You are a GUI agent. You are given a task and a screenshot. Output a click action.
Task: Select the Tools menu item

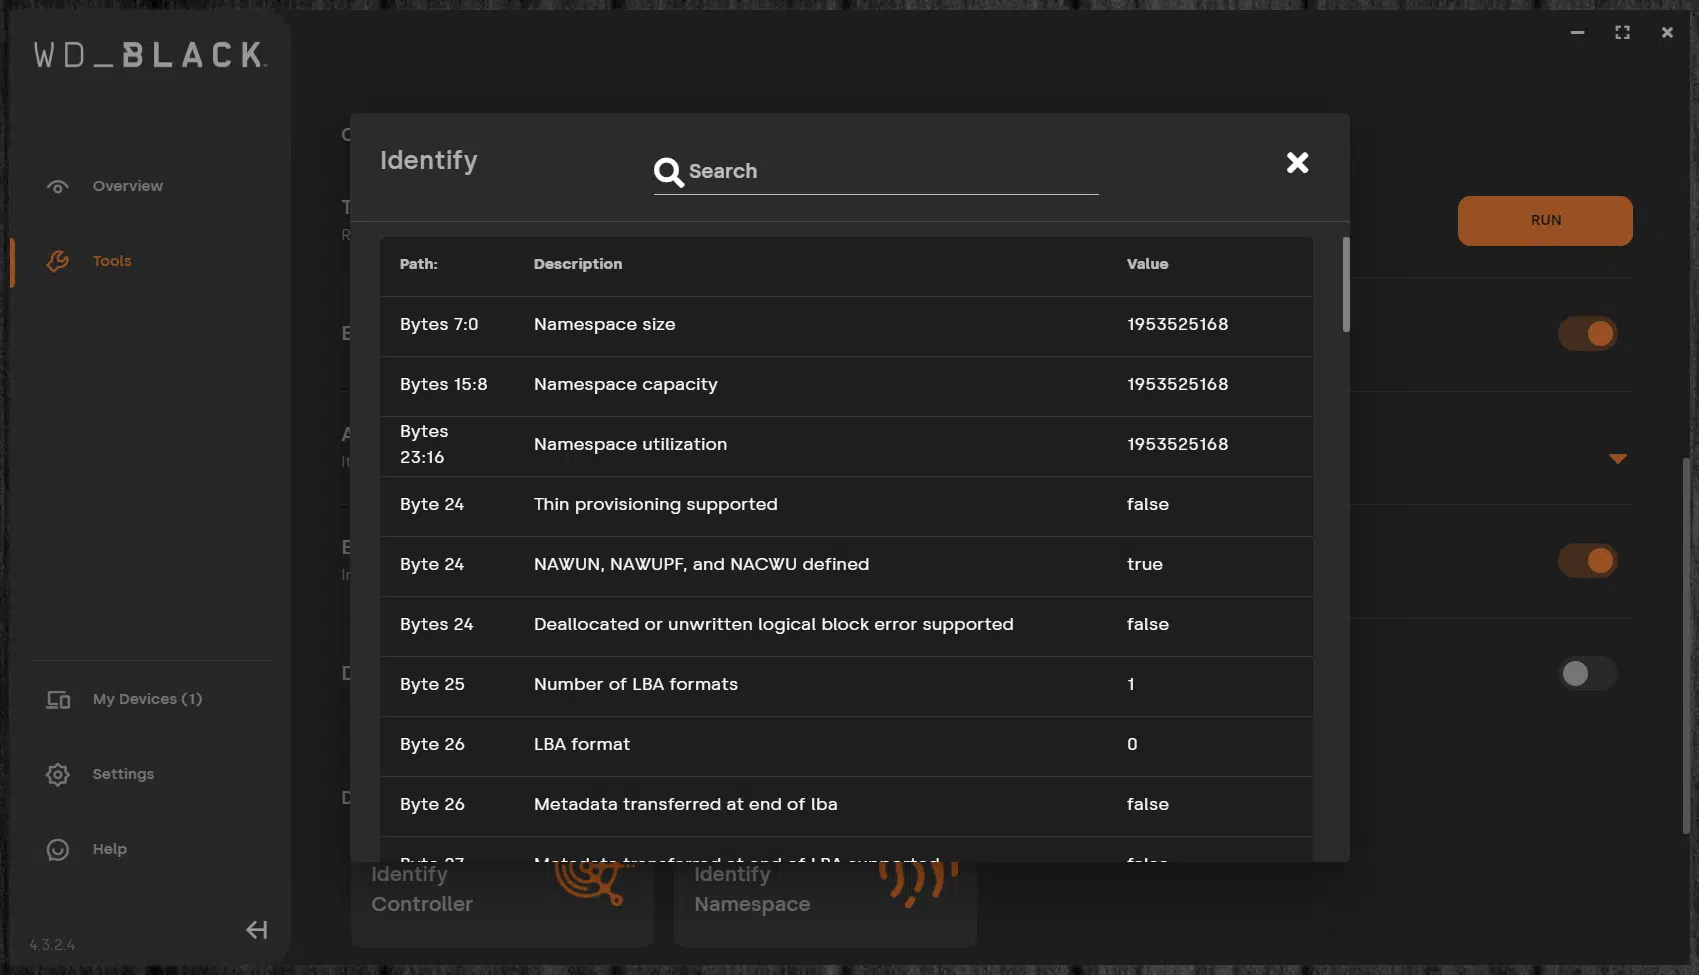coord(112,261)
